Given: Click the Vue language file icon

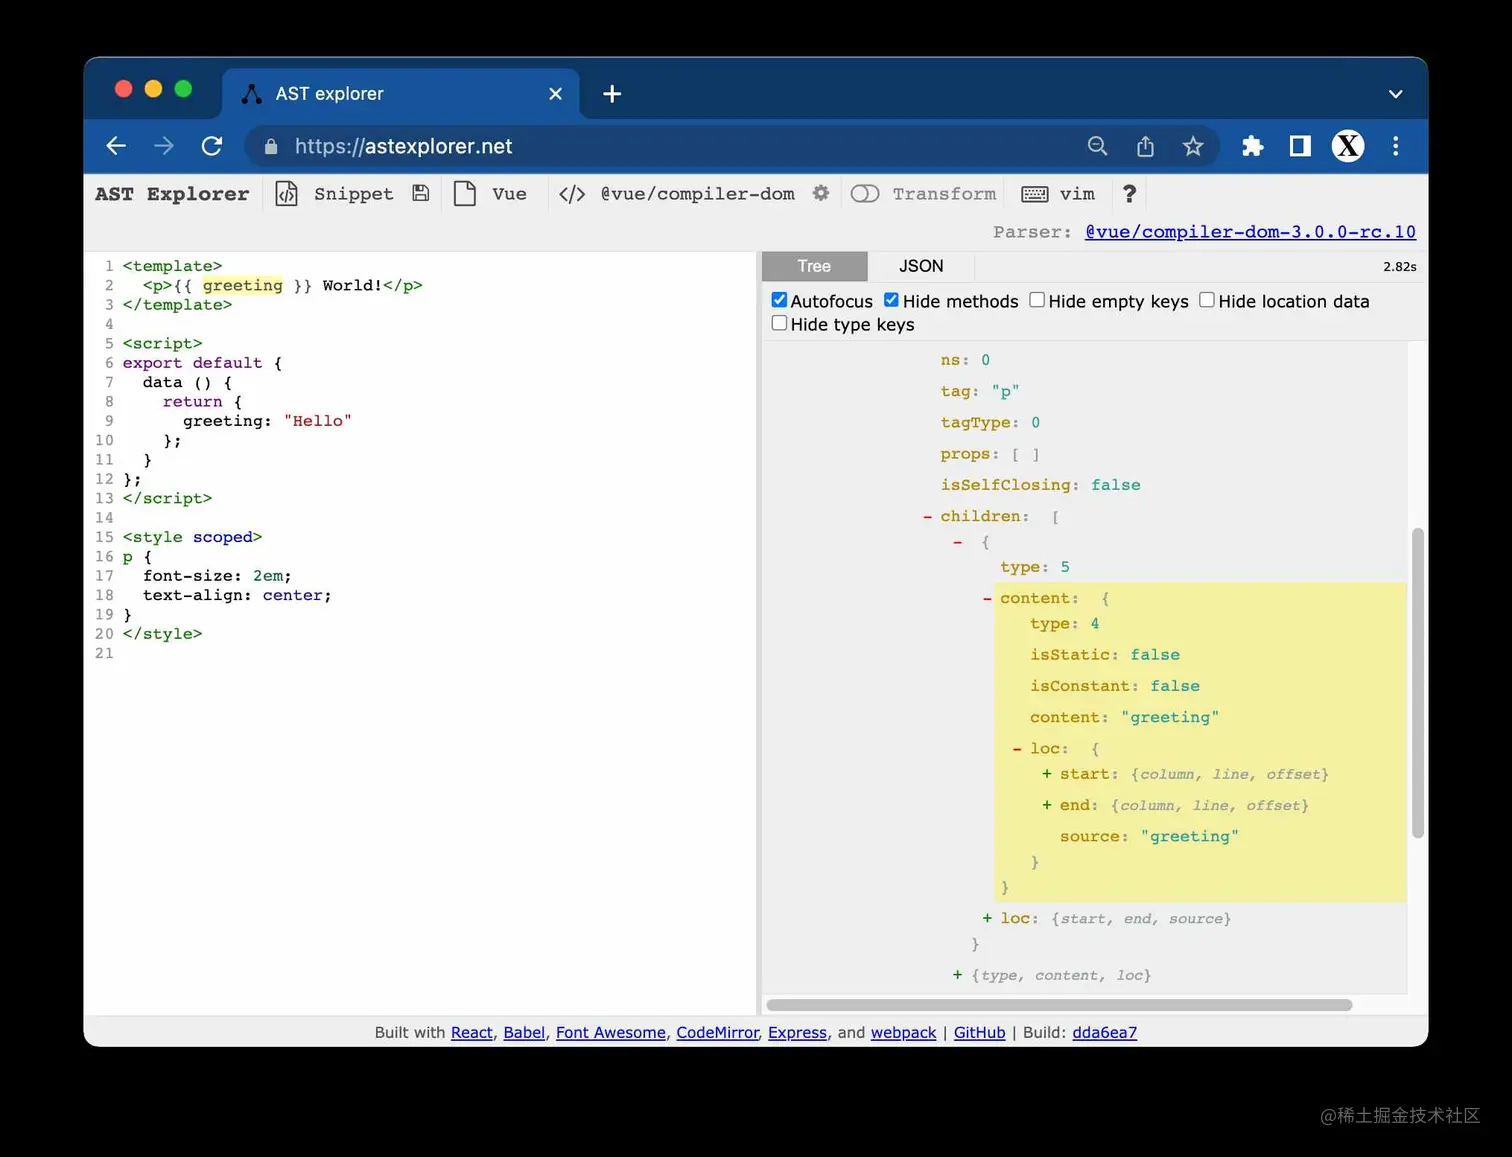Looking at the screenshot, I should point(465,194).
